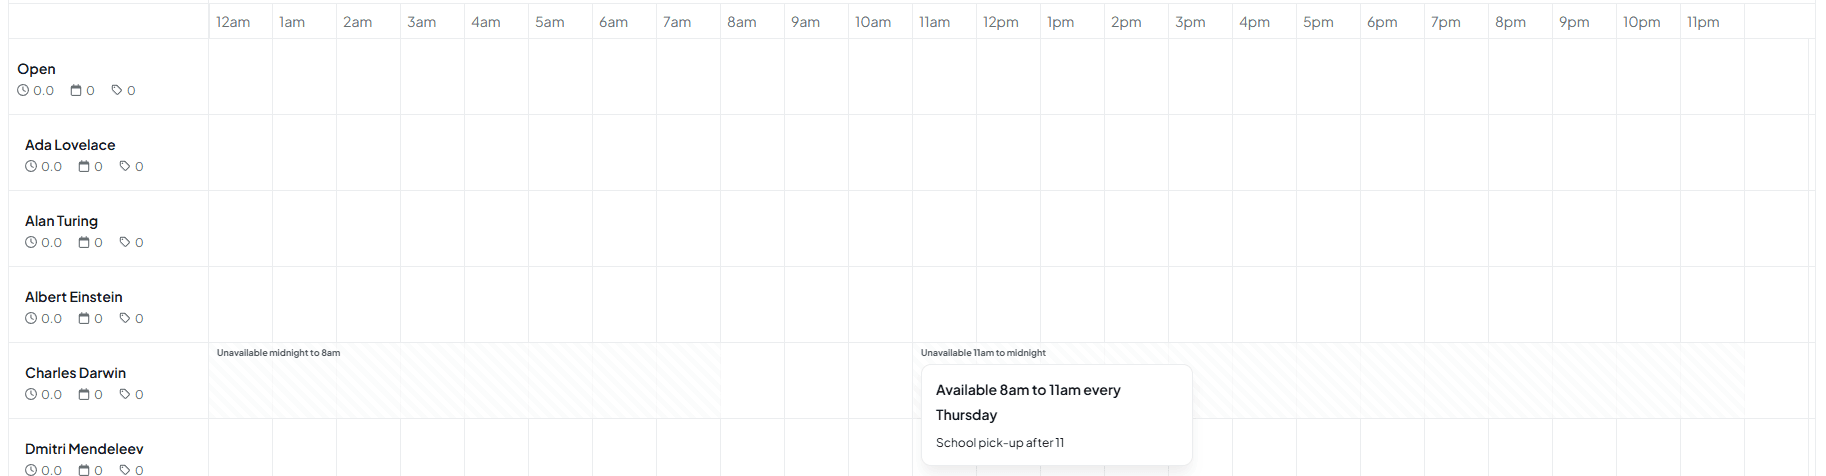Viewport: 1826px width, 476px height.
Task: Click the tag icon in Open row
Action: (117, 90)
